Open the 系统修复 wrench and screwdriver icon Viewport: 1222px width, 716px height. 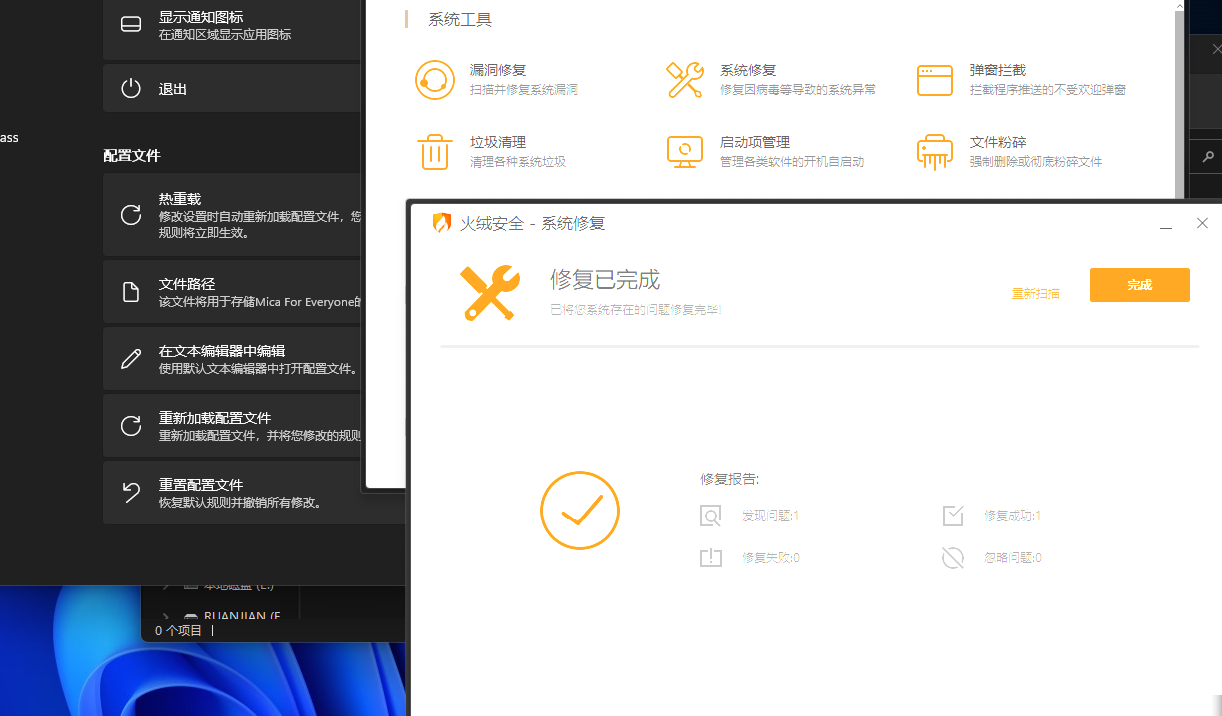pyautogui.click(x=685, y=80)
